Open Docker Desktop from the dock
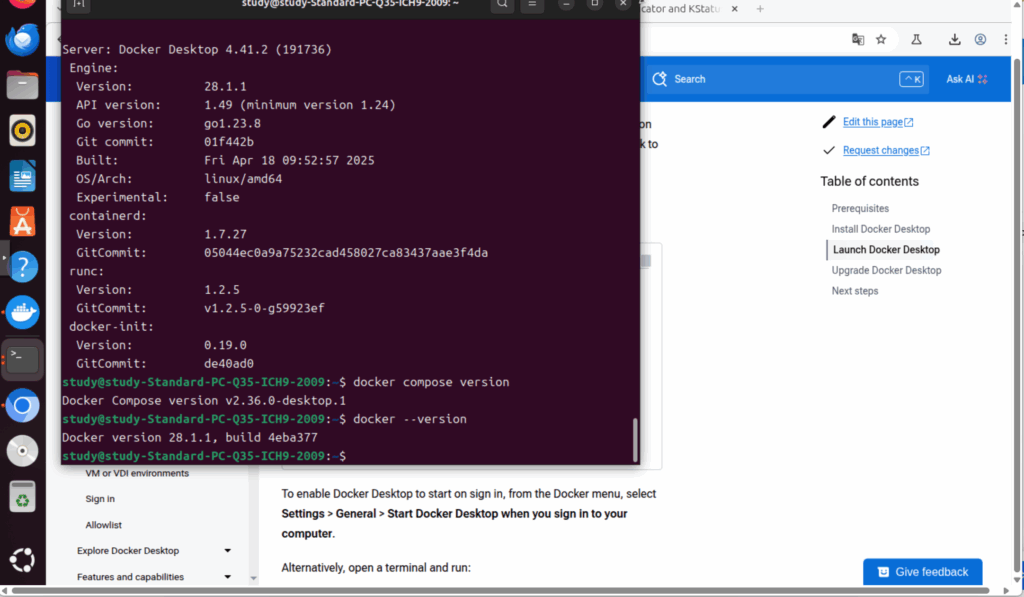 (x=22, y=312)
